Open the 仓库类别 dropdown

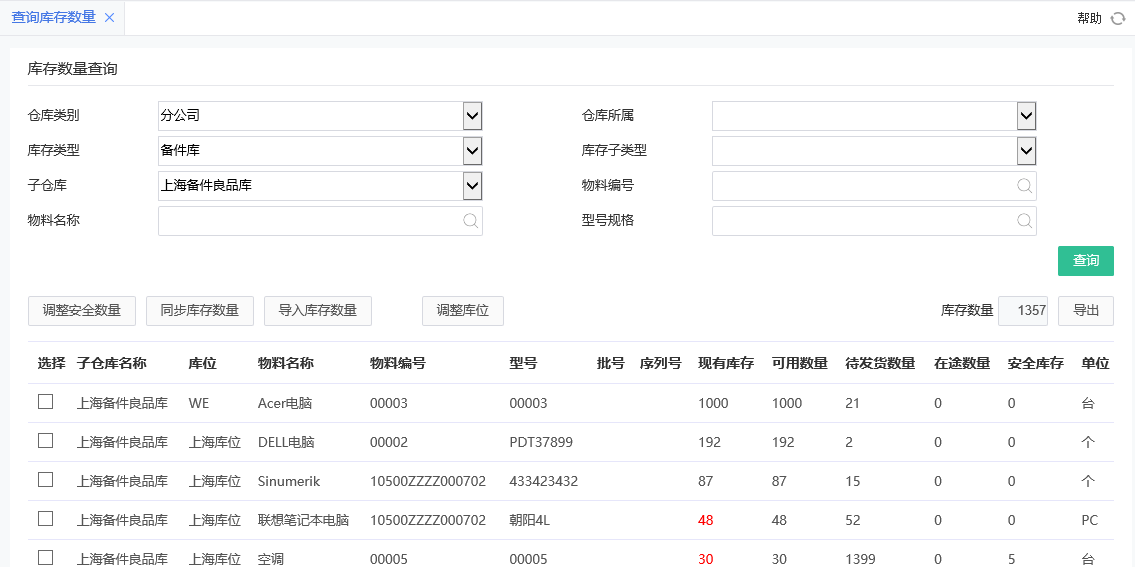click(x=472, y=116)
